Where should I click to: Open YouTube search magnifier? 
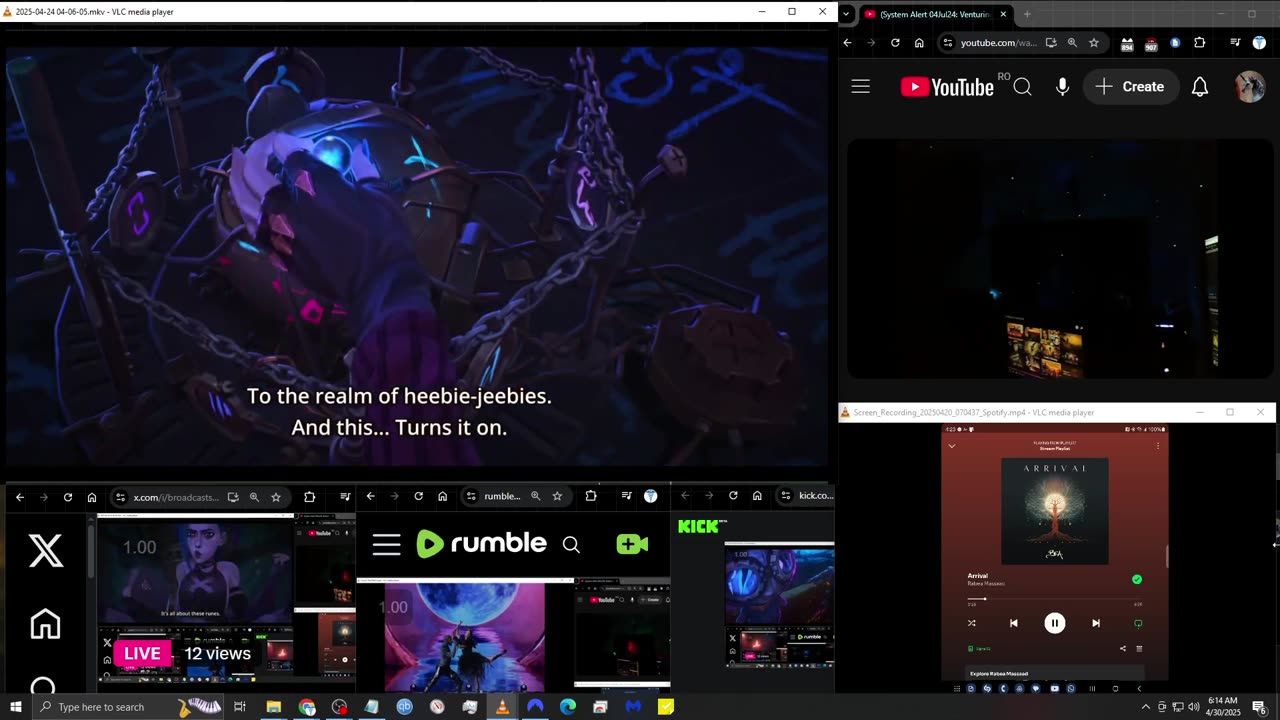1022,87
